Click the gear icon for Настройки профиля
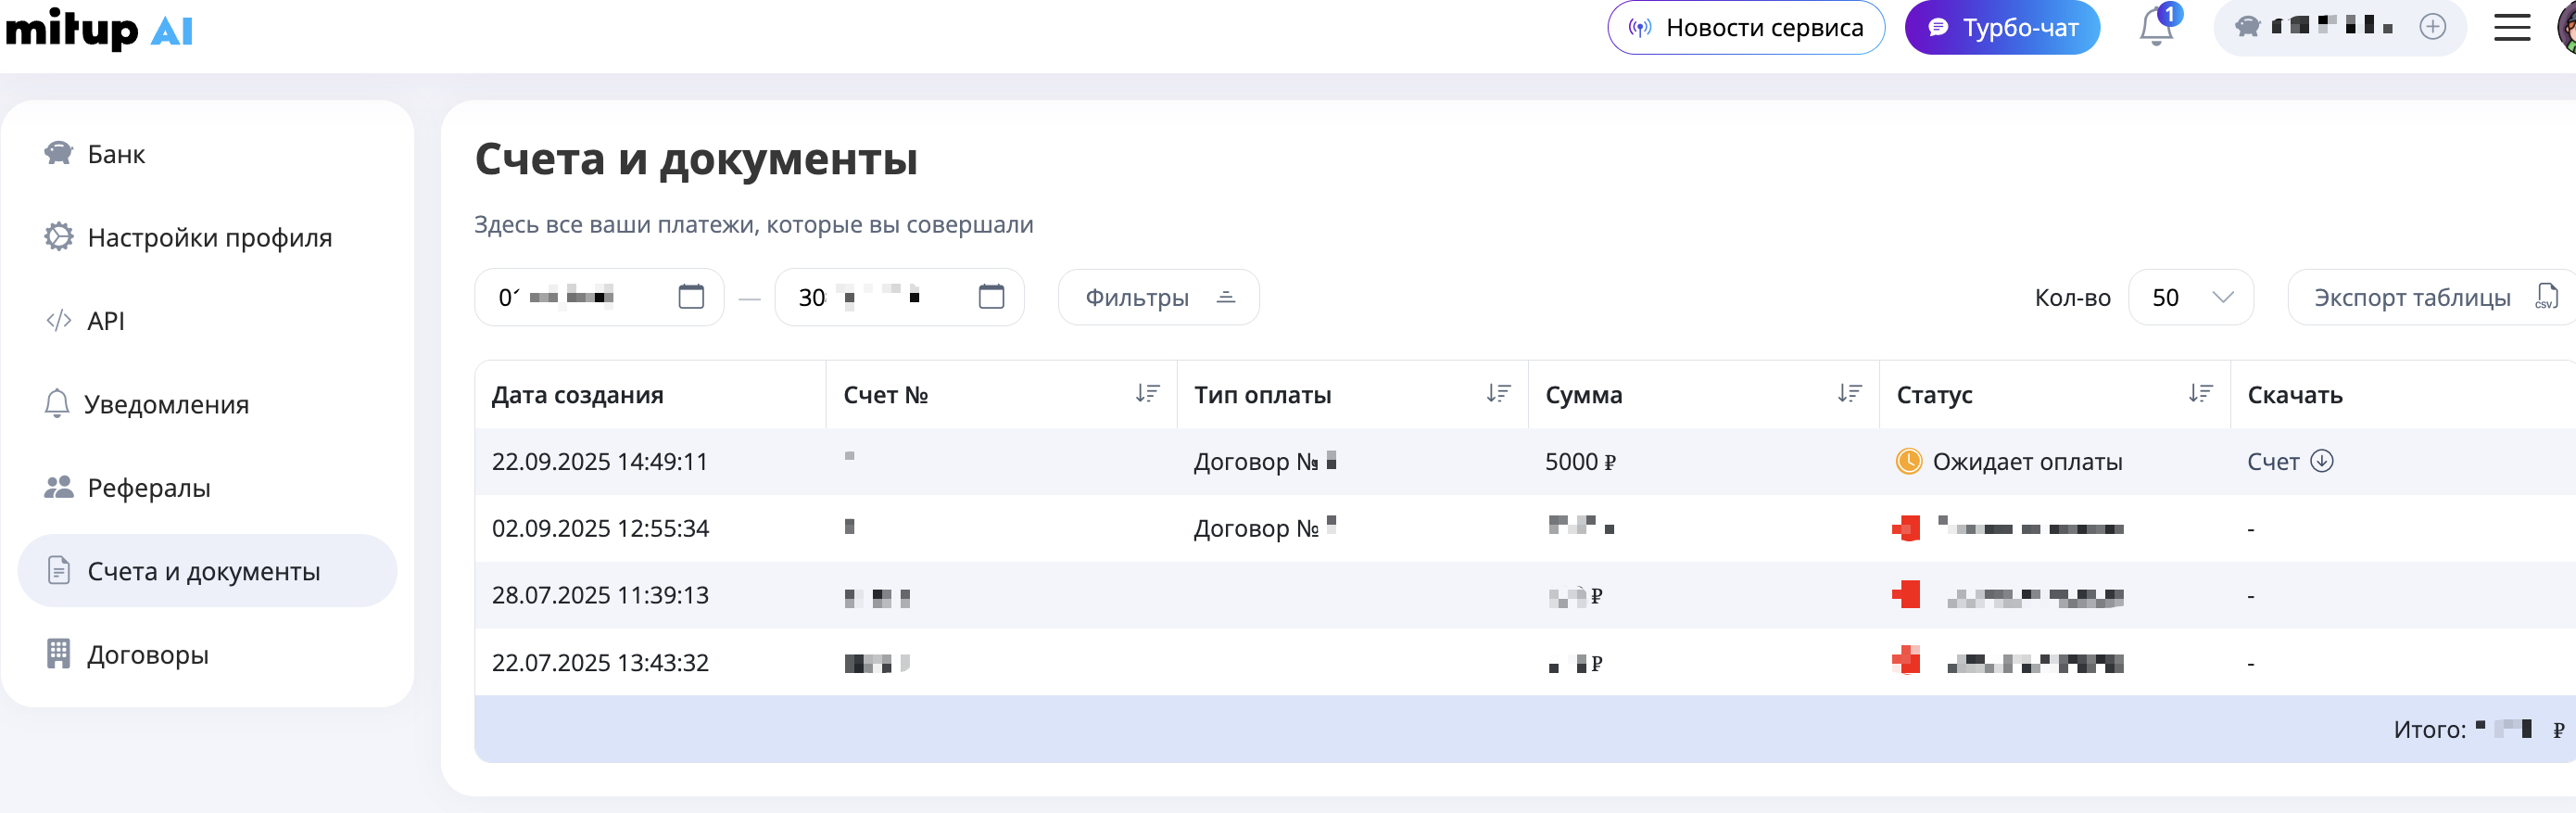Image resolution: width=2576 pixels, height=813 pixels. point(59,237)
